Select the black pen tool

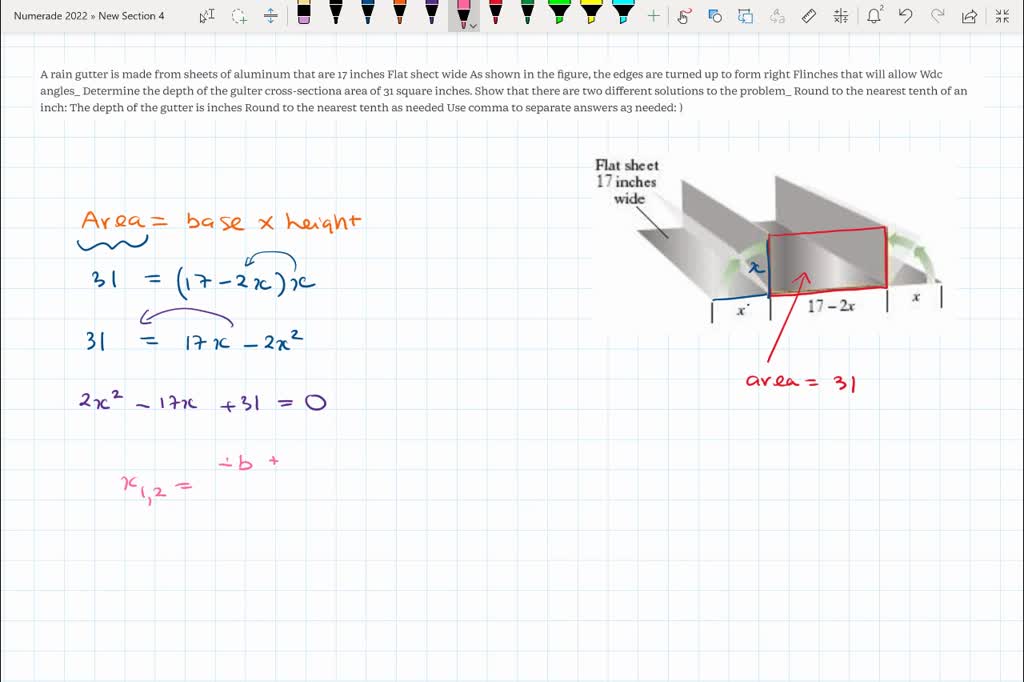(x=337, y=15)
